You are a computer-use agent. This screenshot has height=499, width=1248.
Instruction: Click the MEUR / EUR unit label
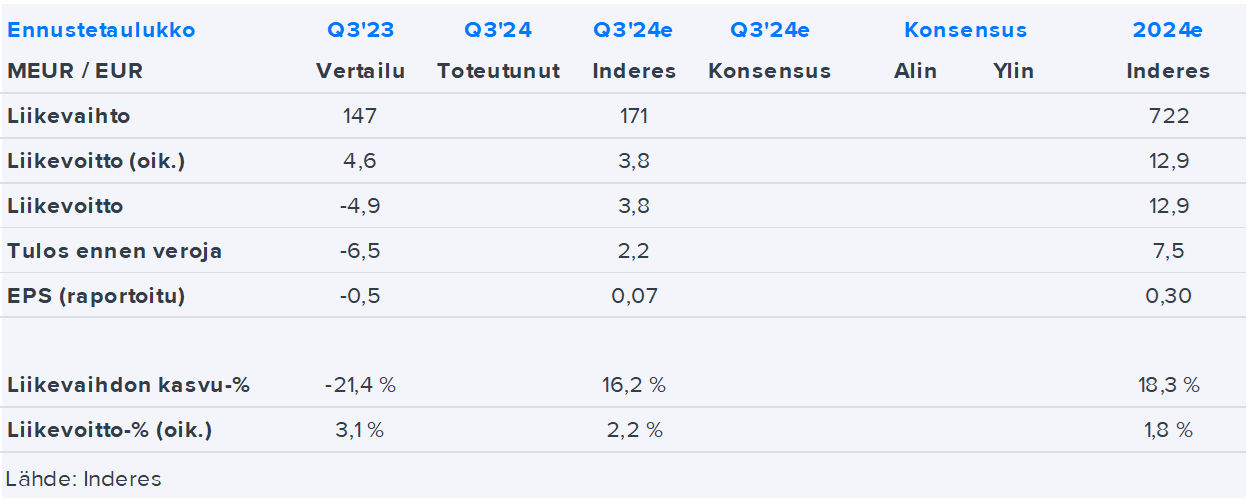[75, 71]
